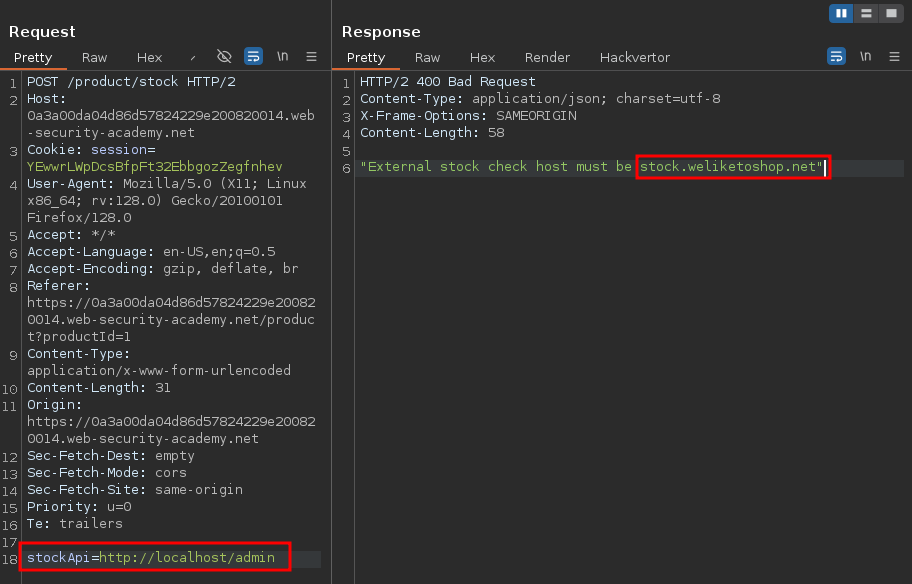Select side-by-side split layout icon

pyautogui.click(x=841, y=13)
